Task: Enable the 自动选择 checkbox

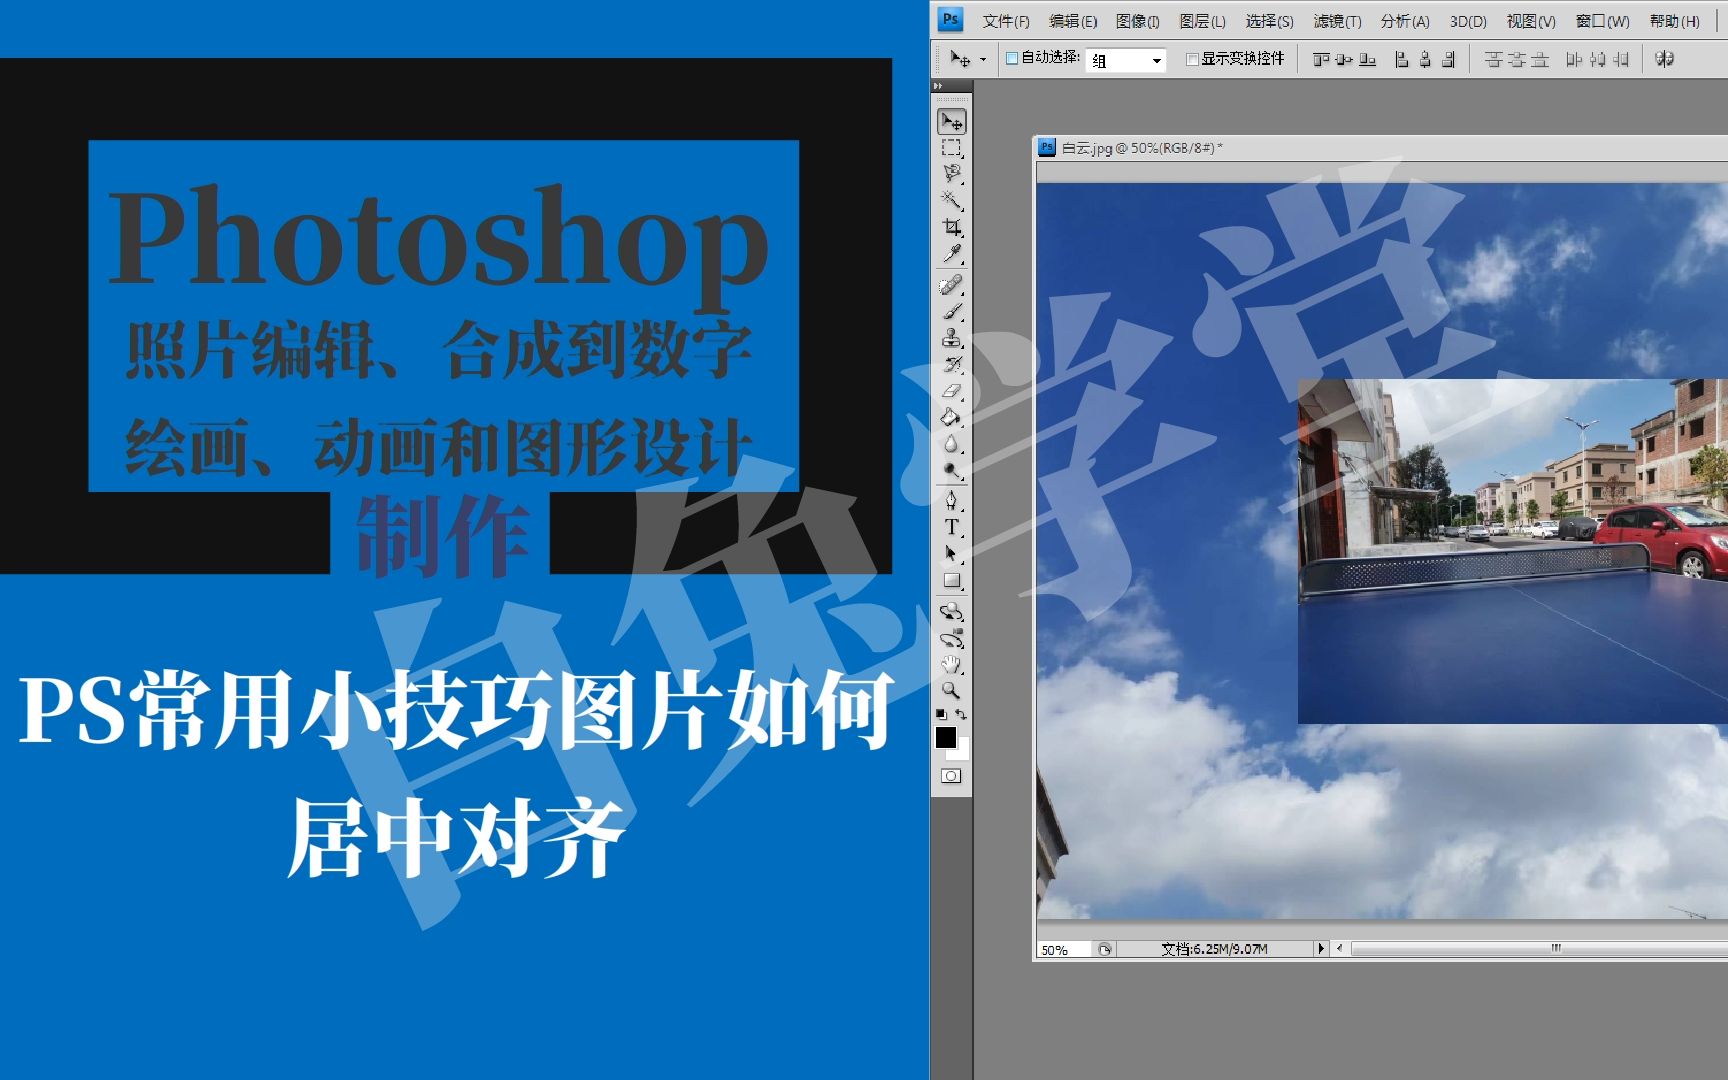Action: point(1010,59)
